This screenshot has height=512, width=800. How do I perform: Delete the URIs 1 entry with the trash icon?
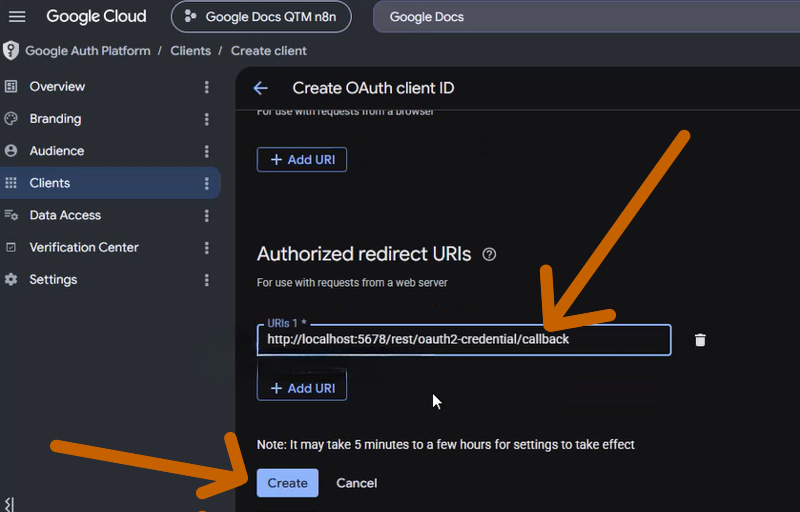(700, 340)
